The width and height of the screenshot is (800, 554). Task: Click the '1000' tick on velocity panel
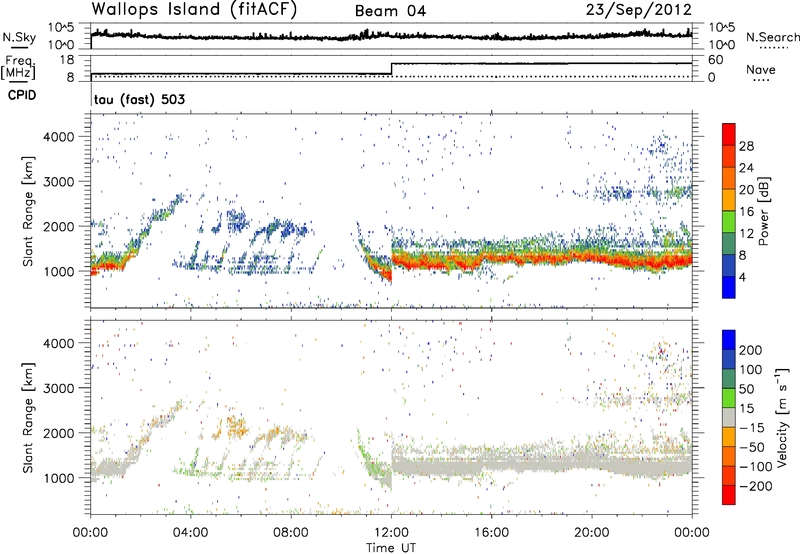coord(59,478)
